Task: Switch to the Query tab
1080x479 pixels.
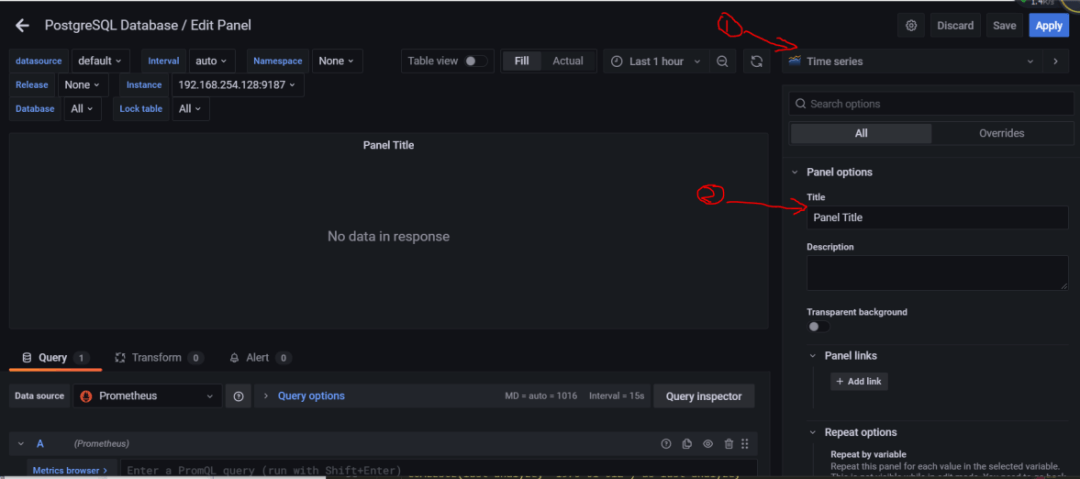Action: pos(56,358)
